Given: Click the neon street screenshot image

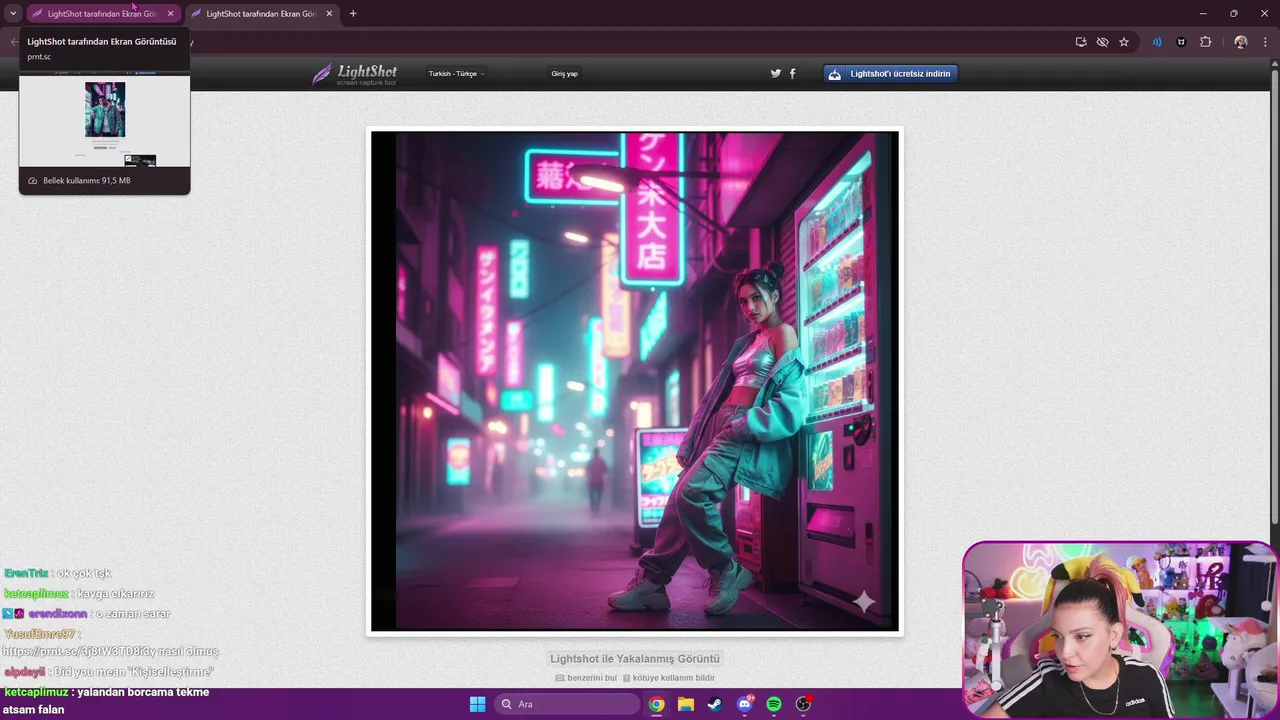Looking at the screenshot, I should (x=634, y=381).
